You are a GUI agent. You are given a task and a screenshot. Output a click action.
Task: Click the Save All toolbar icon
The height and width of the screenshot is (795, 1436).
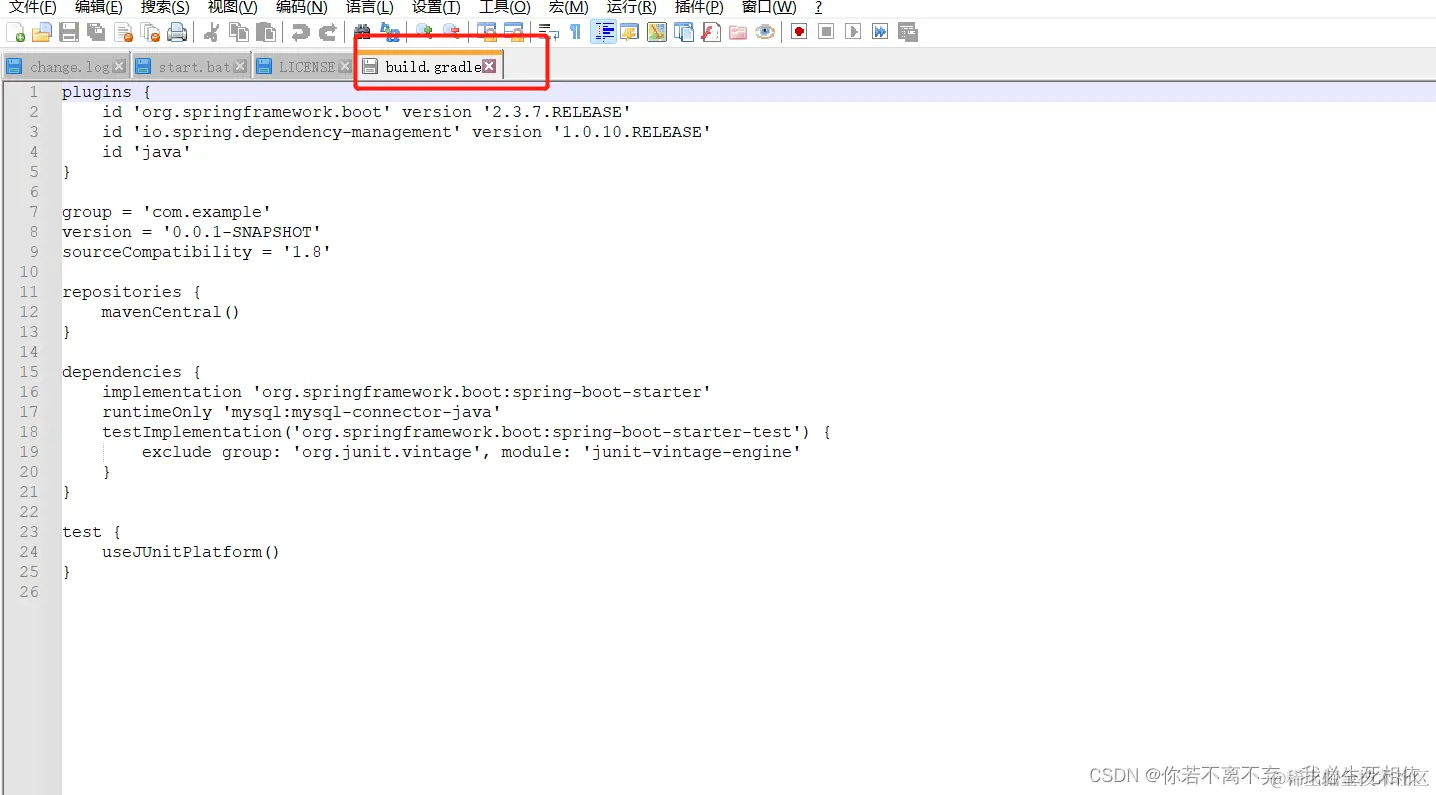click(x=96, y=32)
